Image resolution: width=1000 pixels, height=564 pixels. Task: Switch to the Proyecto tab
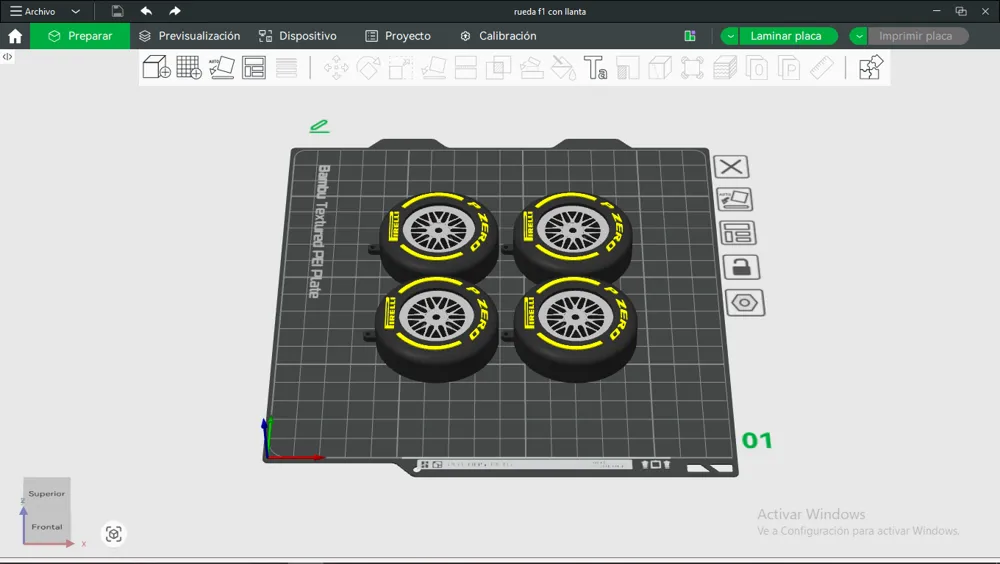[x=398, y=36]
